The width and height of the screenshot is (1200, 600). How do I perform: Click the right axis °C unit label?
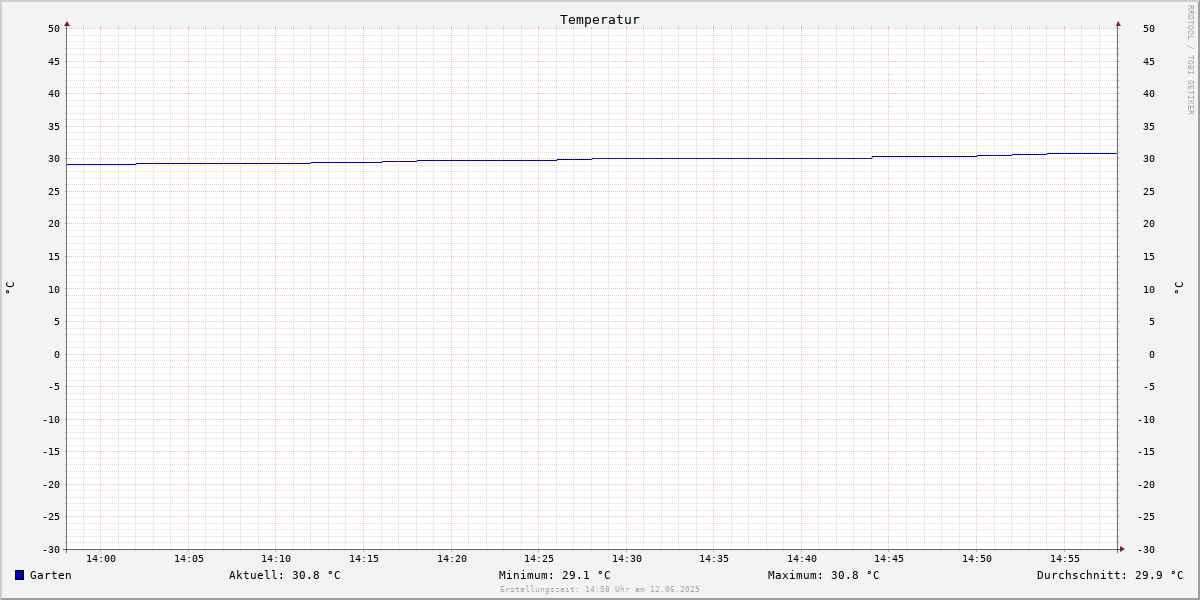[x=1178, y=288]
